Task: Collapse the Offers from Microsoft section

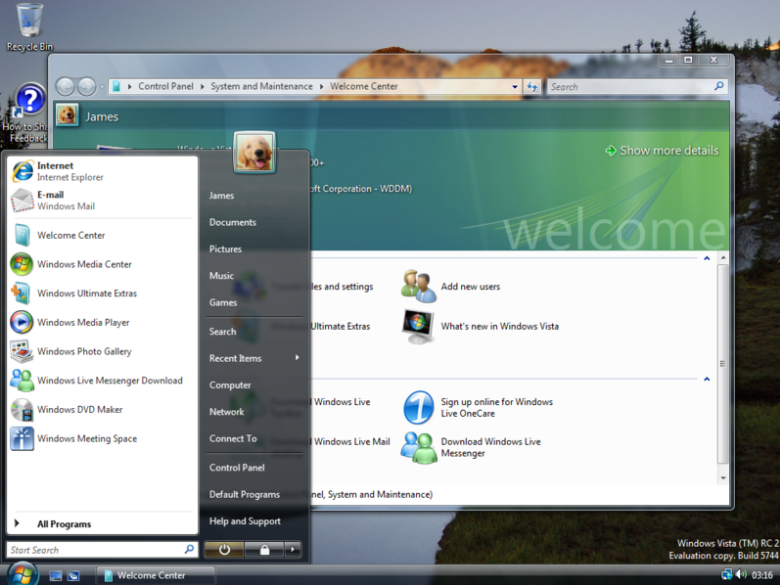Action: click(707, 379)
